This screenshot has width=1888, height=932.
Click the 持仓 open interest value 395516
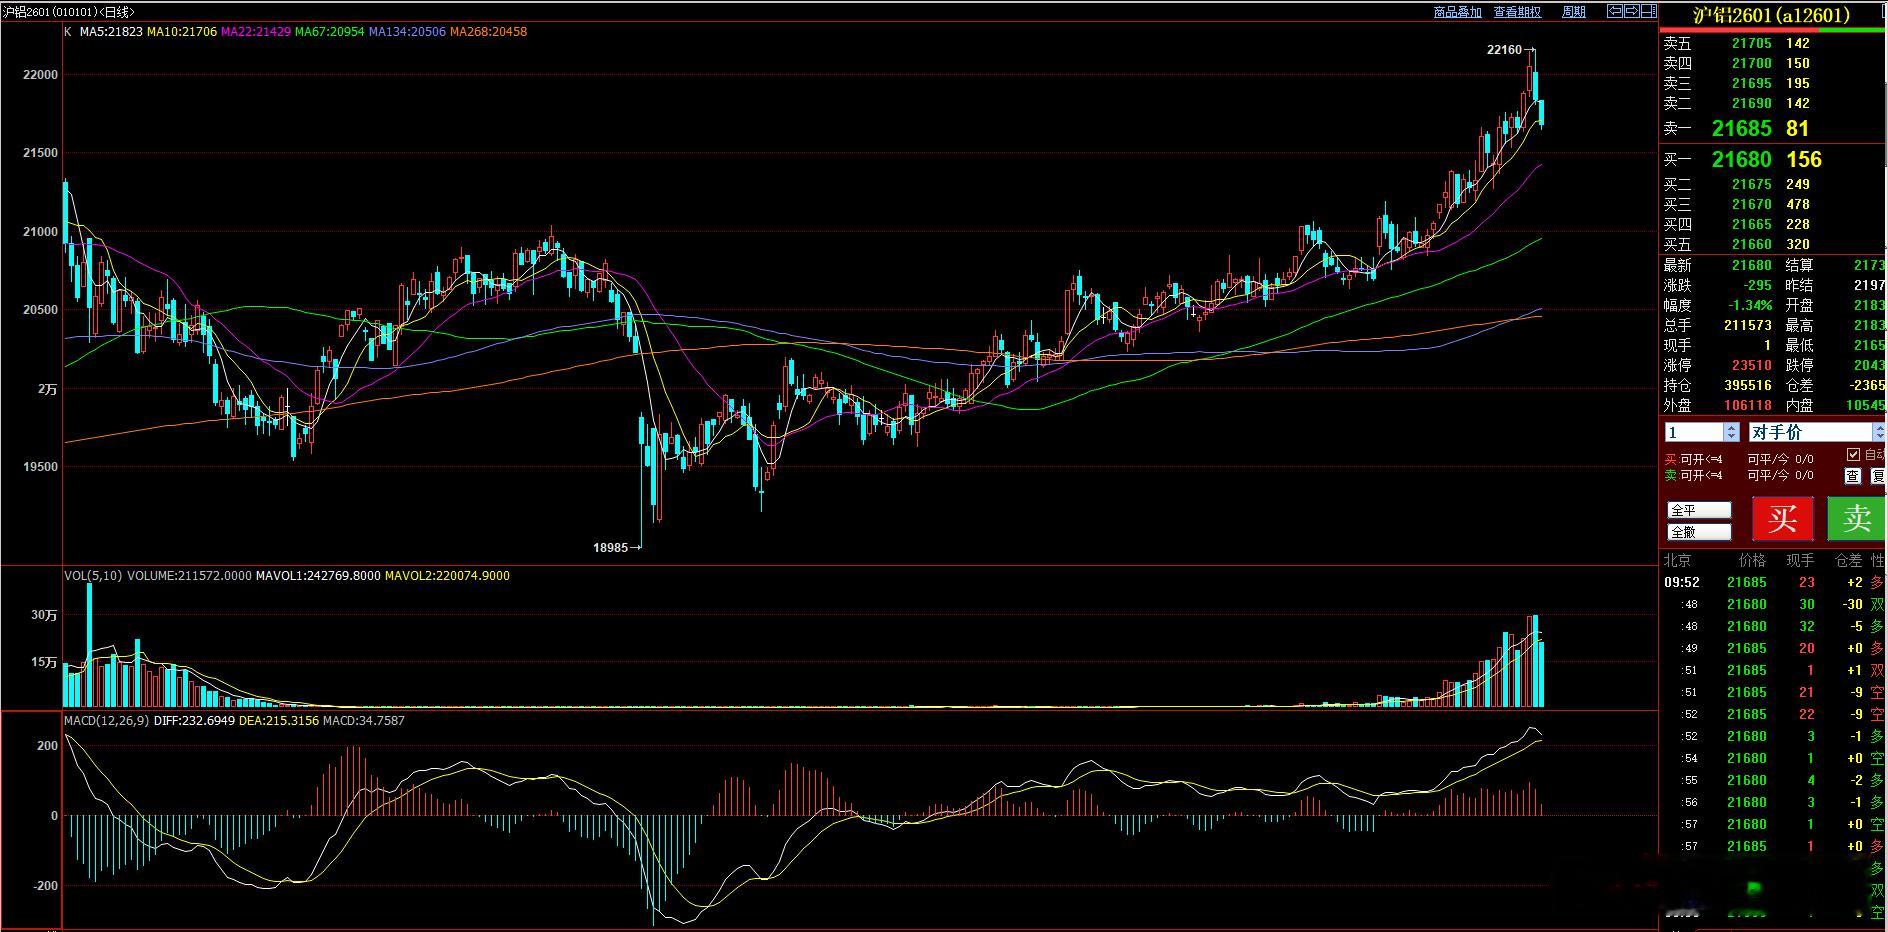click(1748, 385)
